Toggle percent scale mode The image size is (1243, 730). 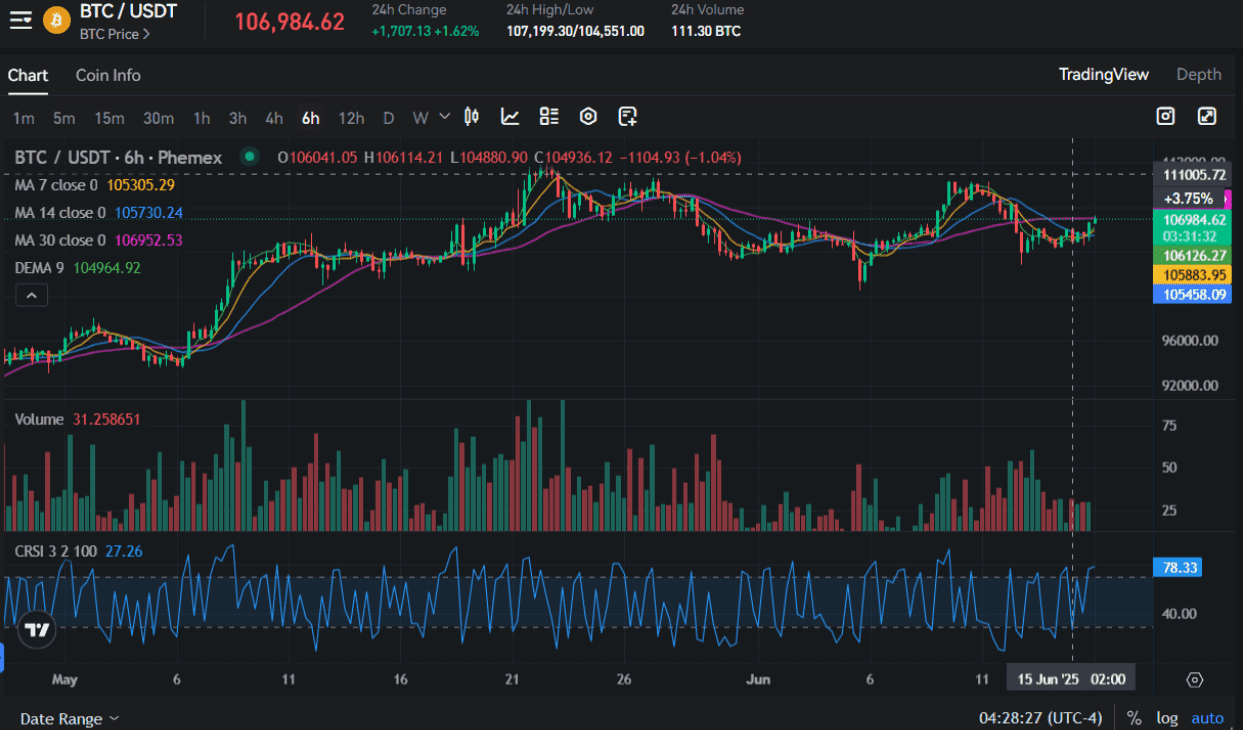1134,718
